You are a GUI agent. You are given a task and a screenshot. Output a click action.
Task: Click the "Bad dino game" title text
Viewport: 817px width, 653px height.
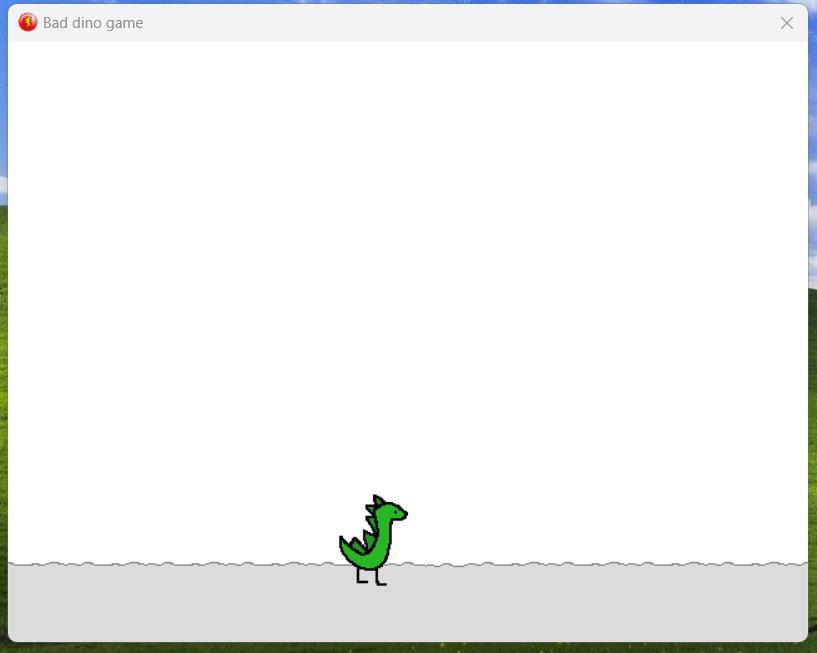pos(93,23)
